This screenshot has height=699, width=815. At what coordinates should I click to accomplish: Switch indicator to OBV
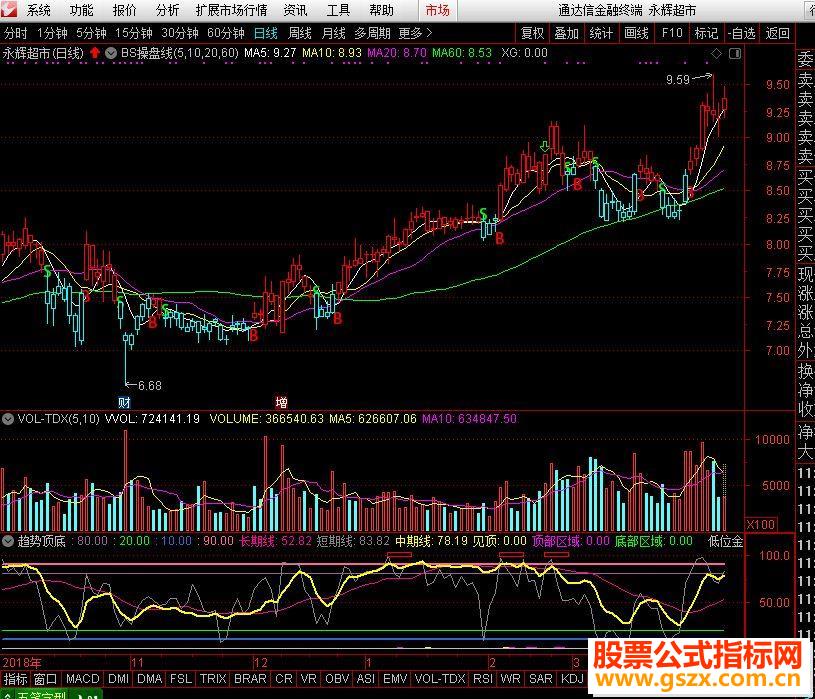(337, 679)
